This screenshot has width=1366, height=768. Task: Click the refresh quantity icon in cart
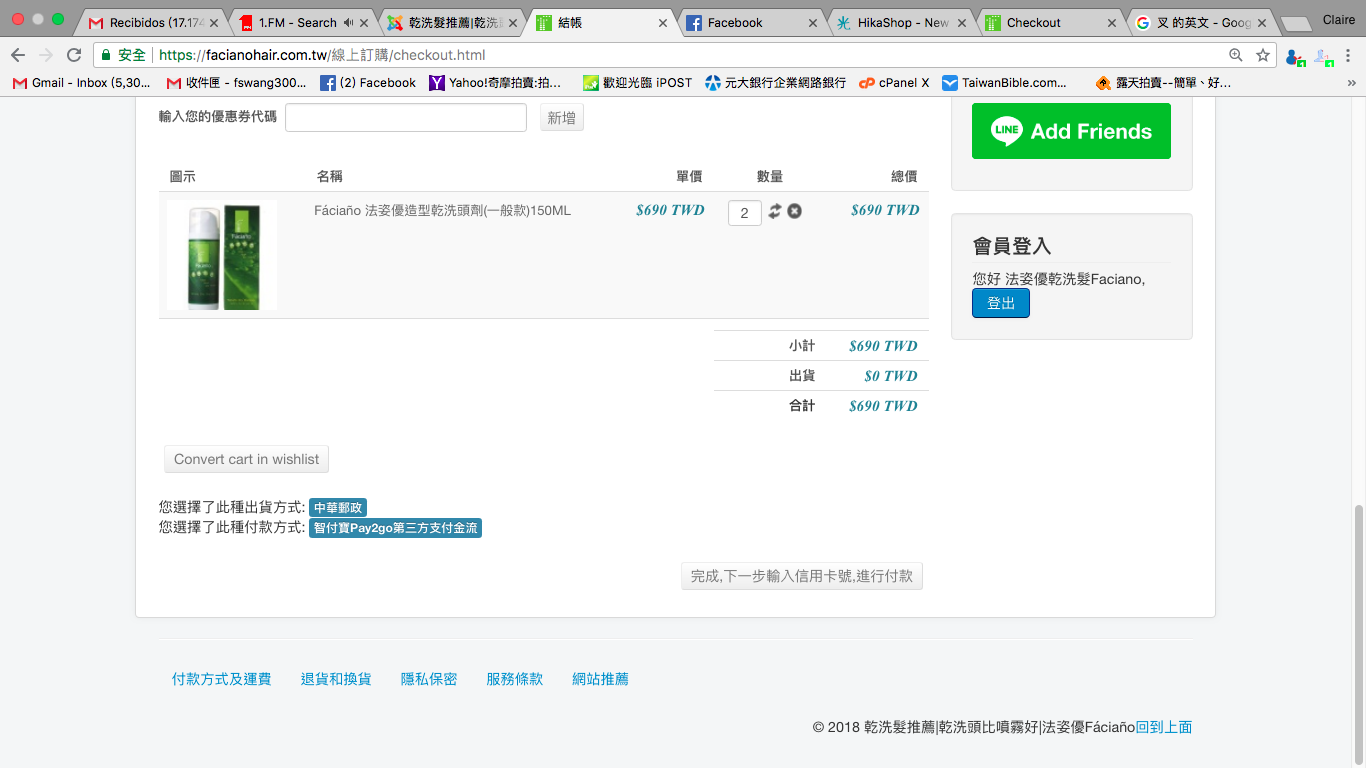coord(775,211)
